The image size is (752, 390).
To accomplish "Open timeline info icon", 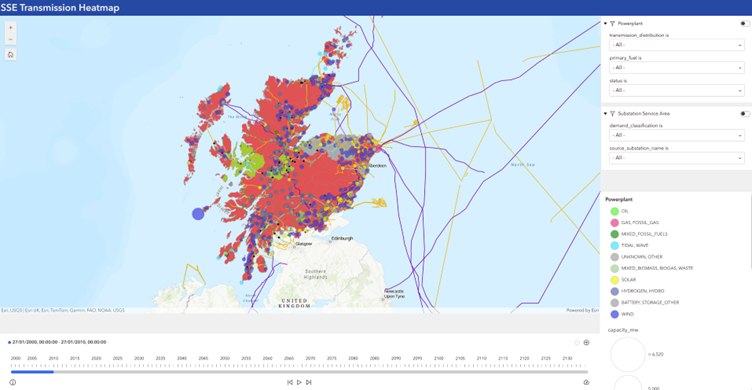I will click(x=12, y=382).
